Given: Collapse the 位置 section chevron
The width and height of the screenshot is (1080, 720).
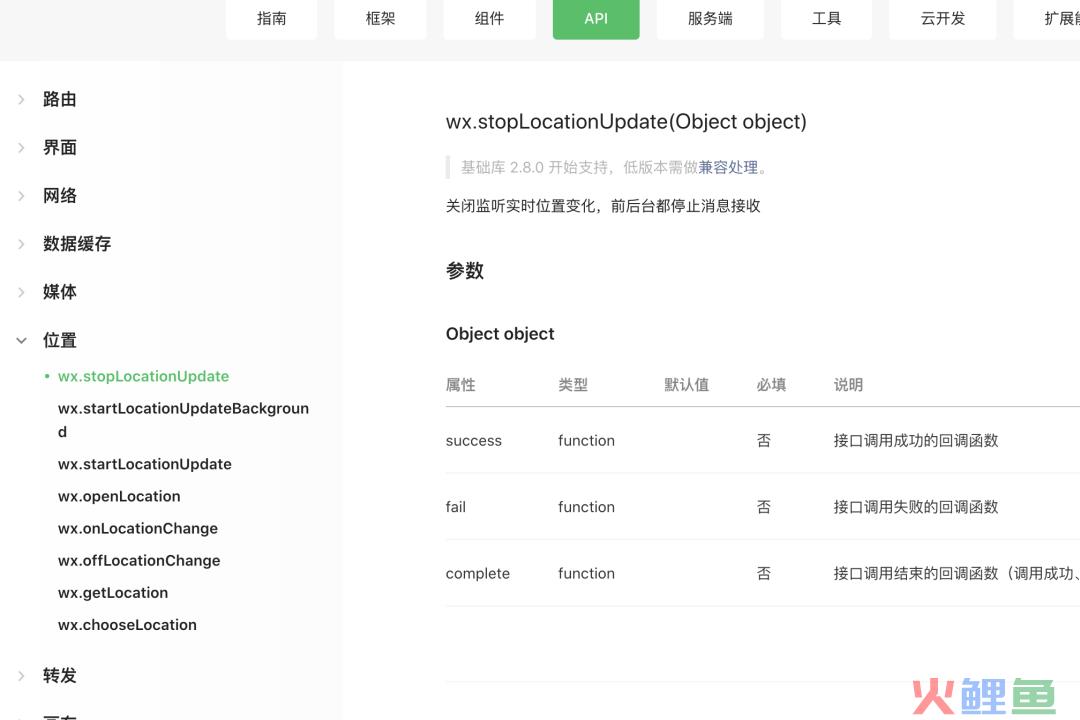Looking at the screenshot, I should [21, 340].
